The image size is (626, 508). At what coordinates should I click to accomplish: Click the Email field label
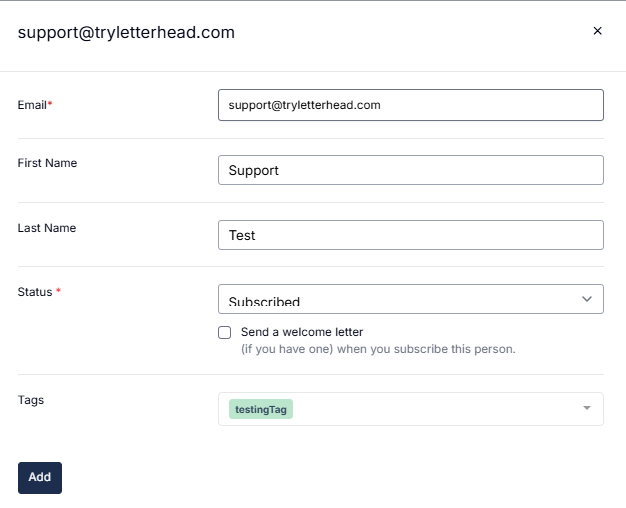[x=33, y=104]
